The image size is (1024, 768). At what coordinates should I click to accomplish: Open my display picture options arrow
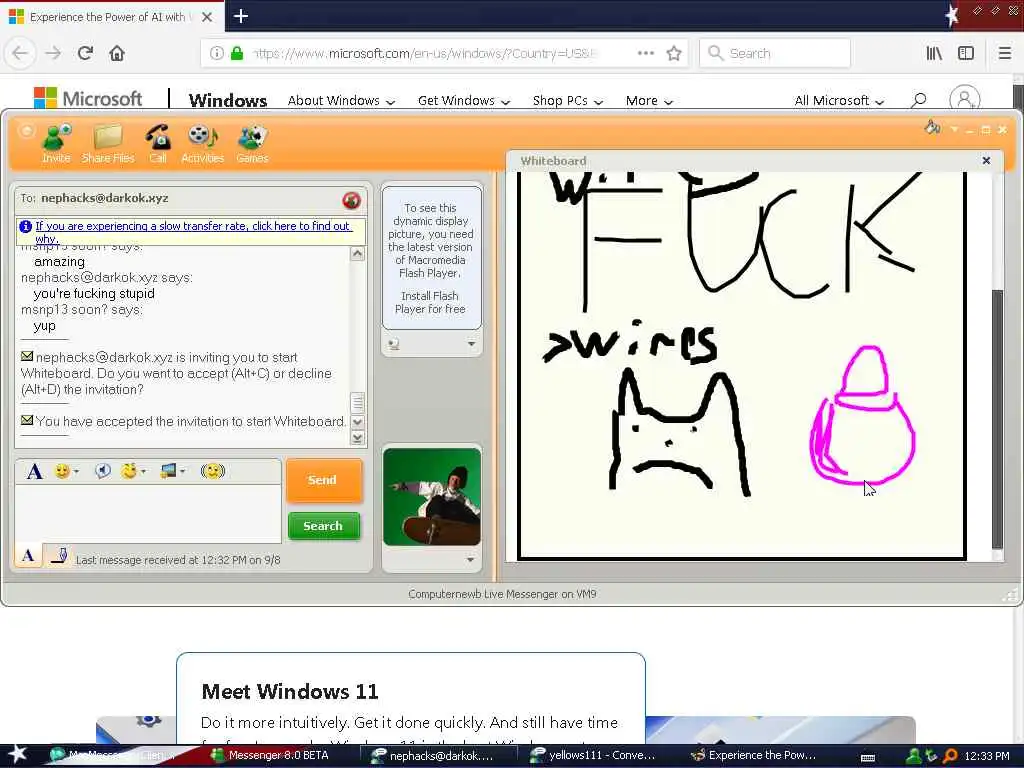point(470,560)
